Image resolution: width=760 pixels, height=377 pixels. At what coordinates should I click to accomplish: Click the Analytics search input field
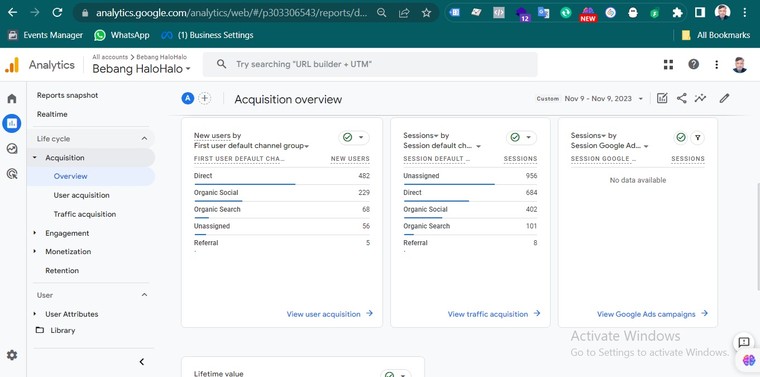pos(370,64)
